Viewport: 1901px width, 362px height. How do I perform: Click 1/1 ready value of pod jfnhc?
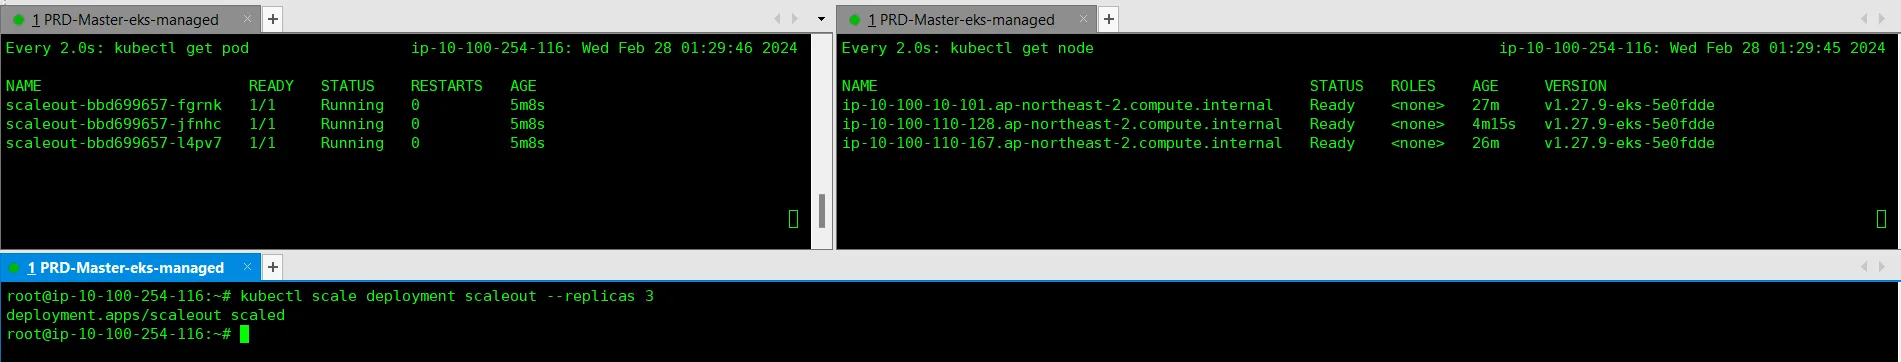[x=262, y=124]
